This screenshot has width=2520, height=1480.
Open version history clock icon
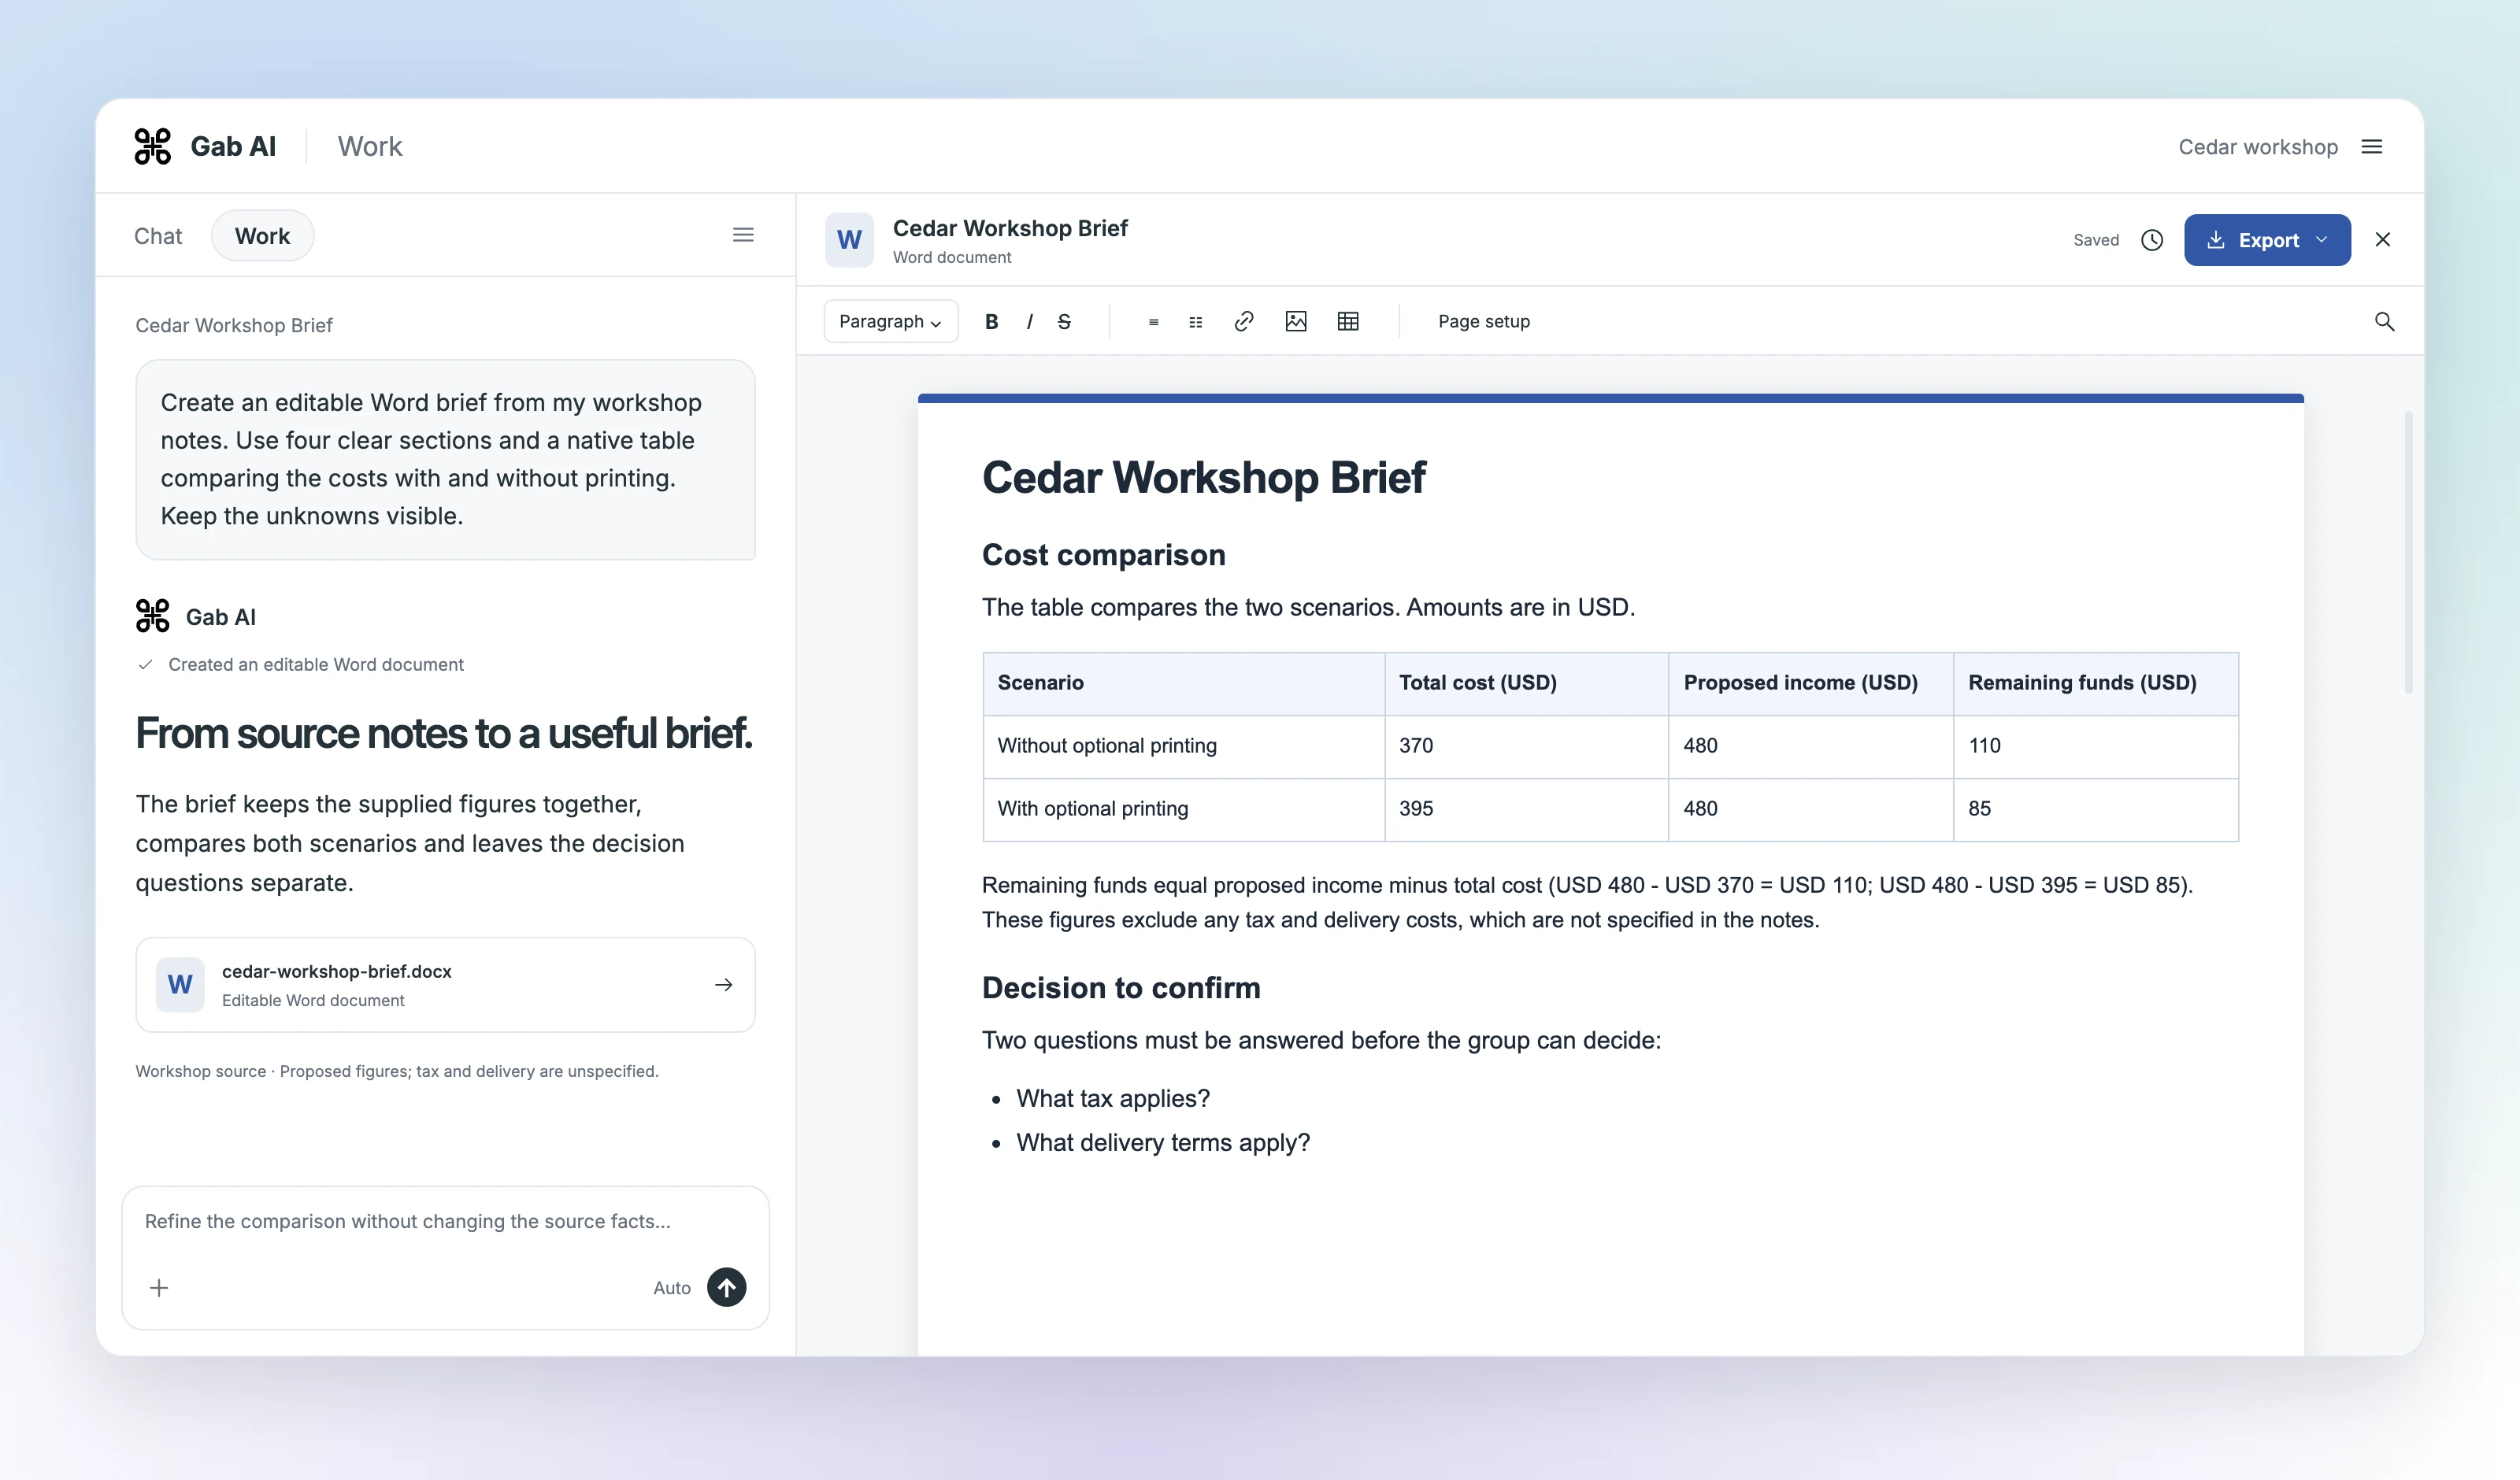[x=2152, y=240]
